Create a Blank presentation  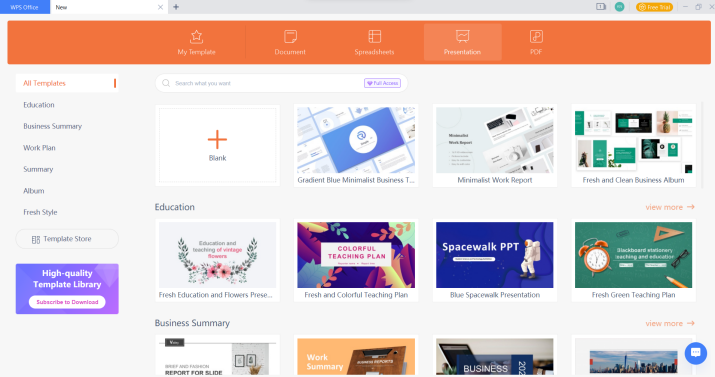[x=218, y=145]
